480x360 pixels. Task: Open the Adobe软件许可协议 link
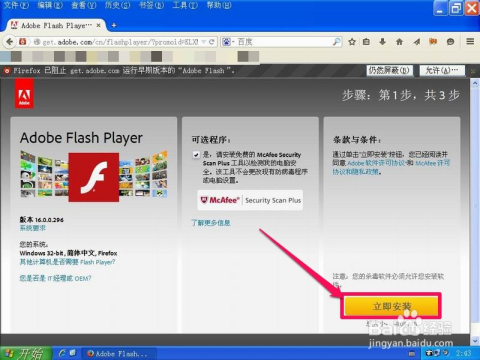(376, 163)
